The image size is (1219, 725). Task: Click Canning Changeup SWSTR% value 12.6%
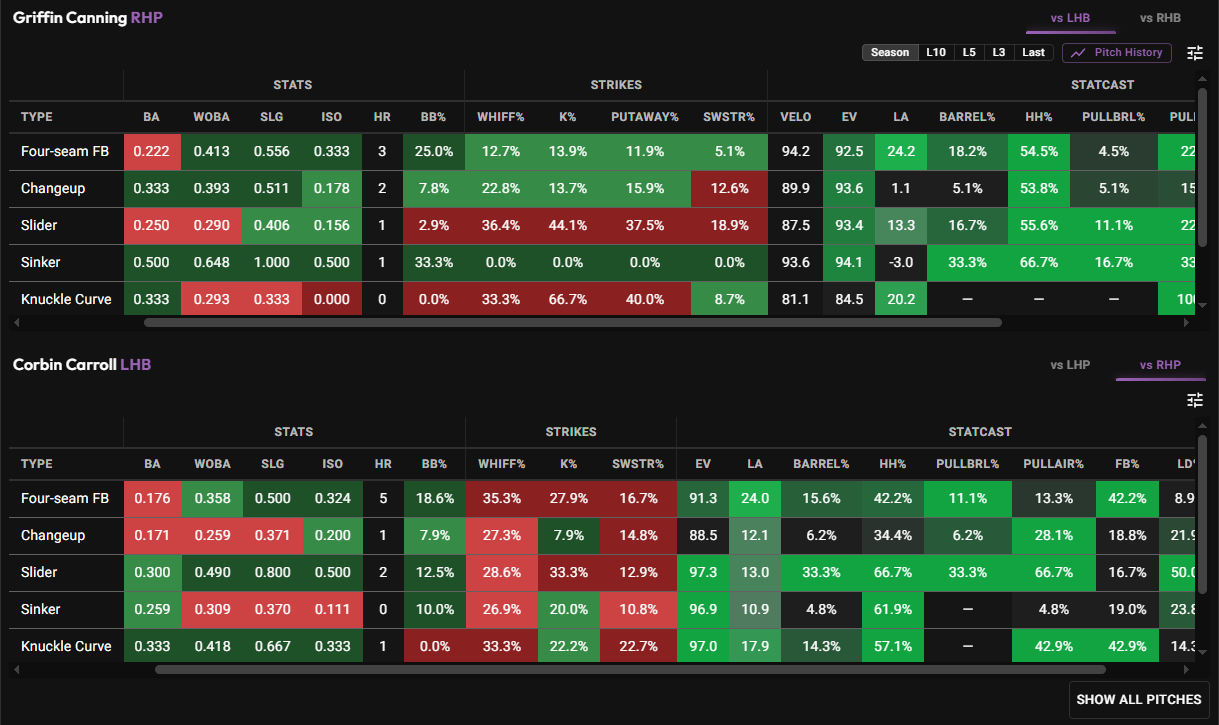(729, 188)
